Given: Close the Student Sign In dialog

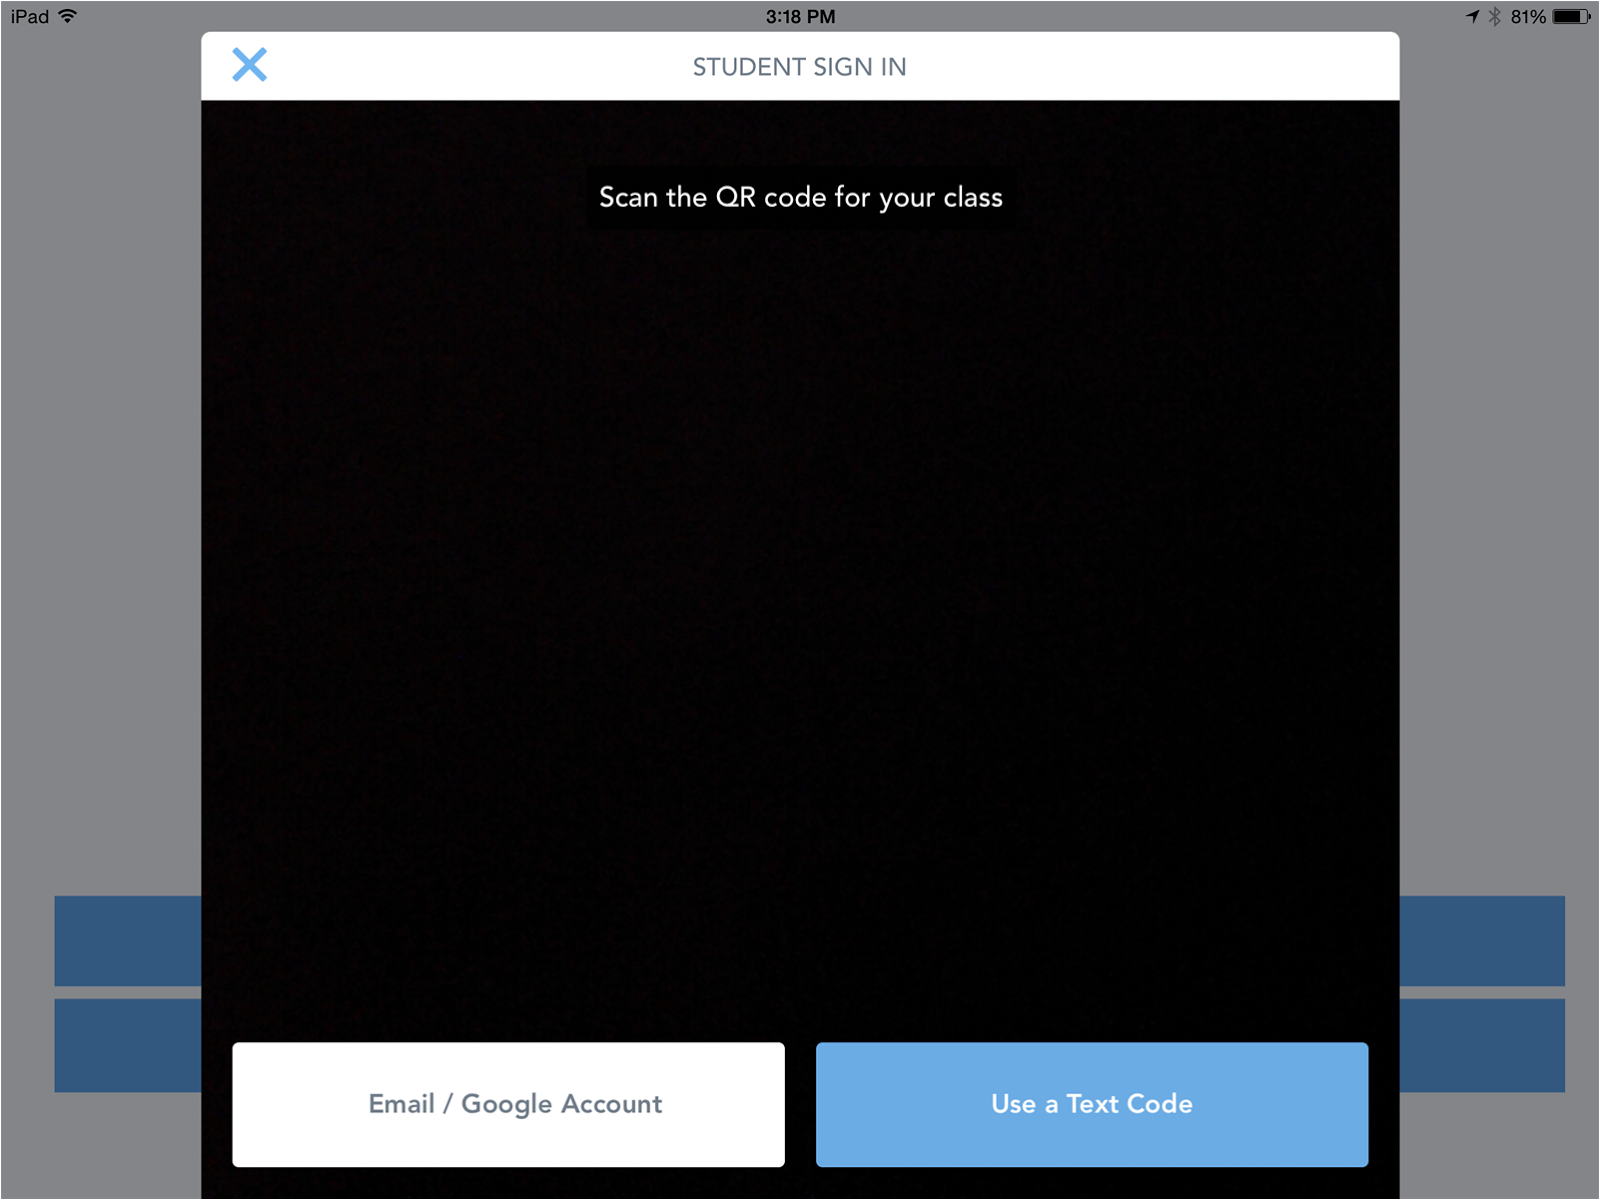Looking at the screenshot, I should pyautogui.click(x=249, y=65).
